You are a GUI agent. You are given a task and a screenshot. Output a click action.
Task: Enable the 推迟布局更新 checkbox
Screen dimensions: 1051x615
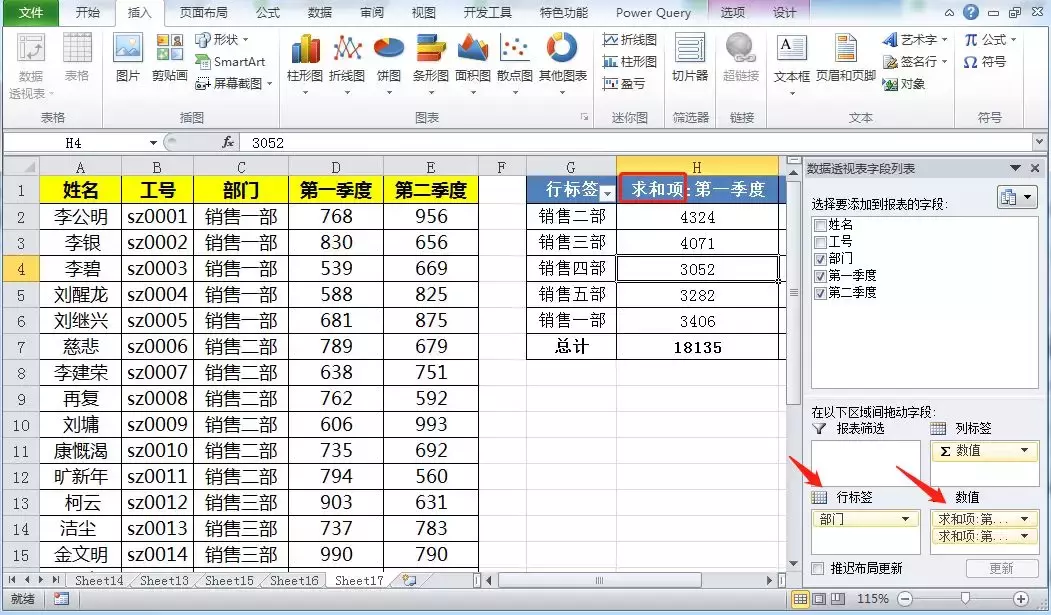coord(818,569)
